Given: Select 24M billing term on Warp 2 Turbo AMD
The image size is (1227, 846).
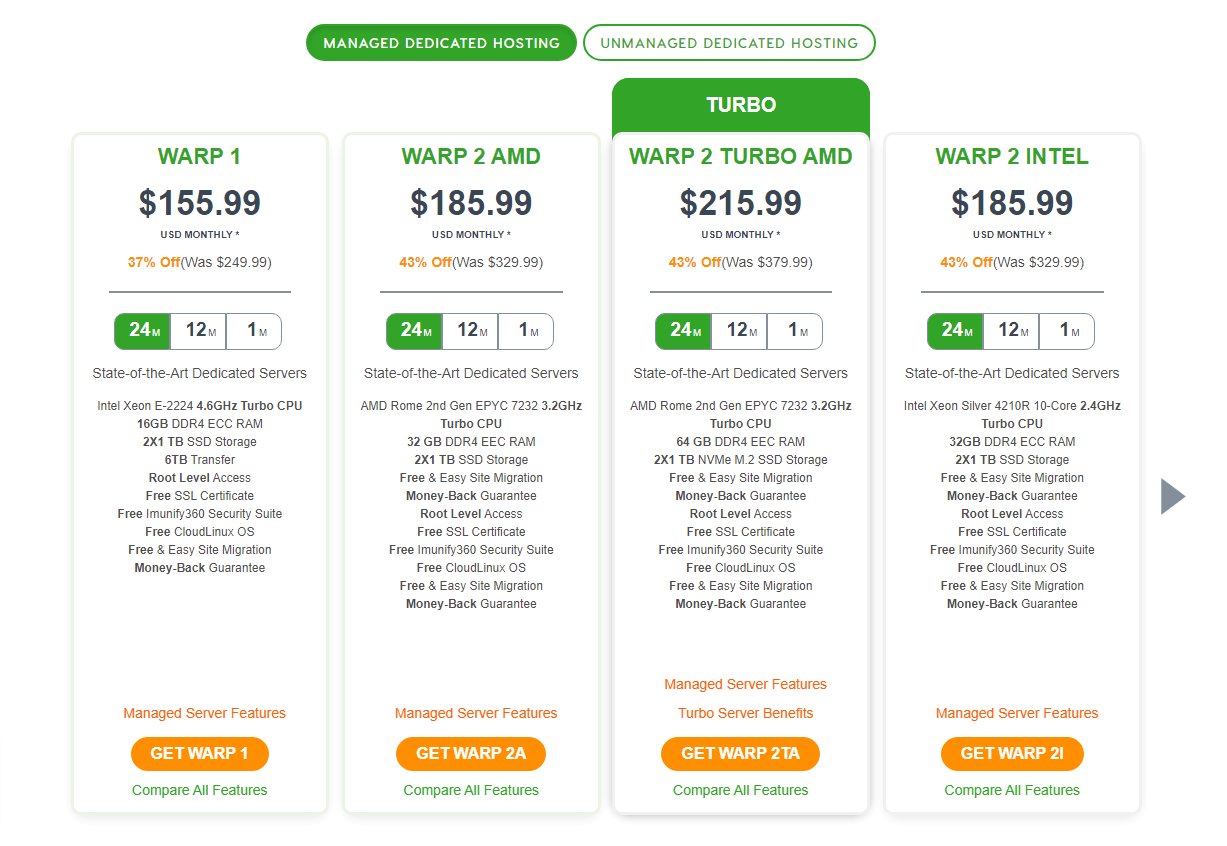Looking at the screenshot, I should (x=684, y=331).
